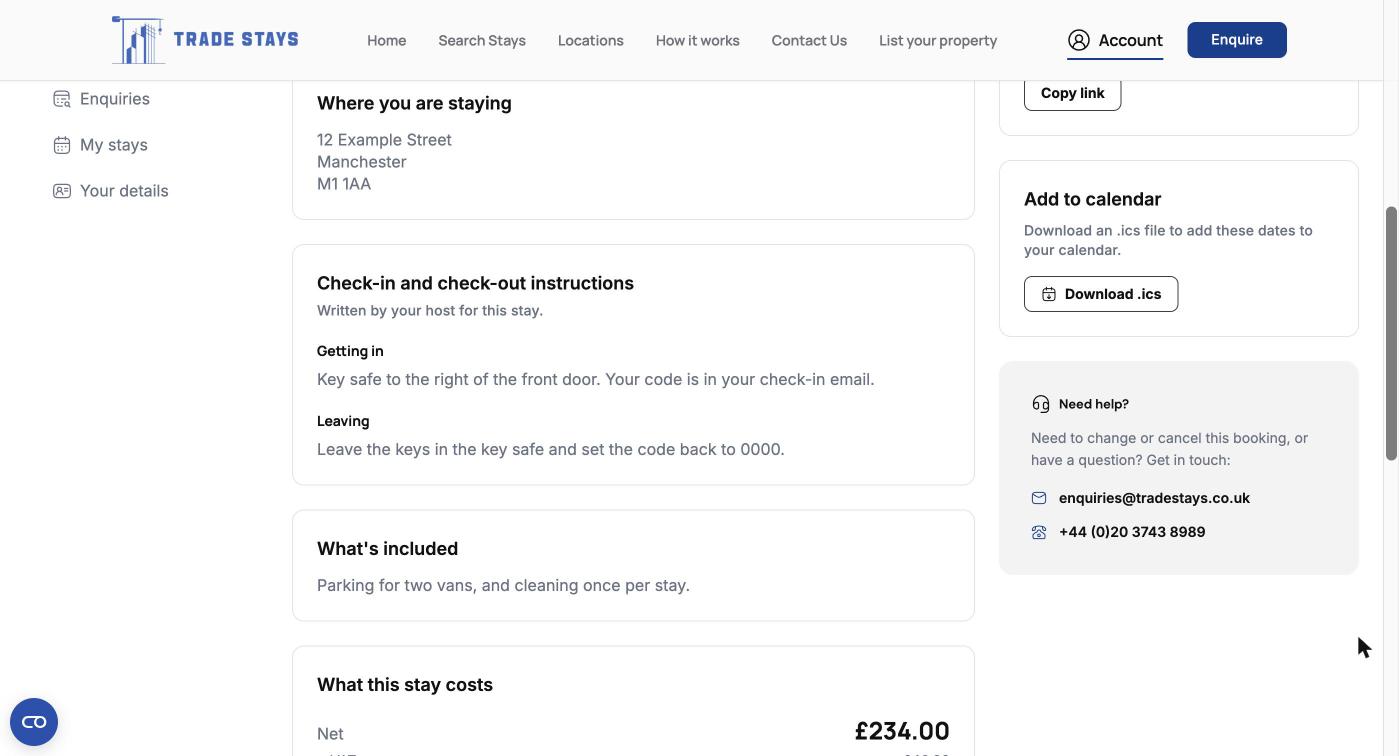This screenshot has height=756, width=1399.
Task: Click the page's vertical scrollbar thumb
Action: pos(1391,334)
